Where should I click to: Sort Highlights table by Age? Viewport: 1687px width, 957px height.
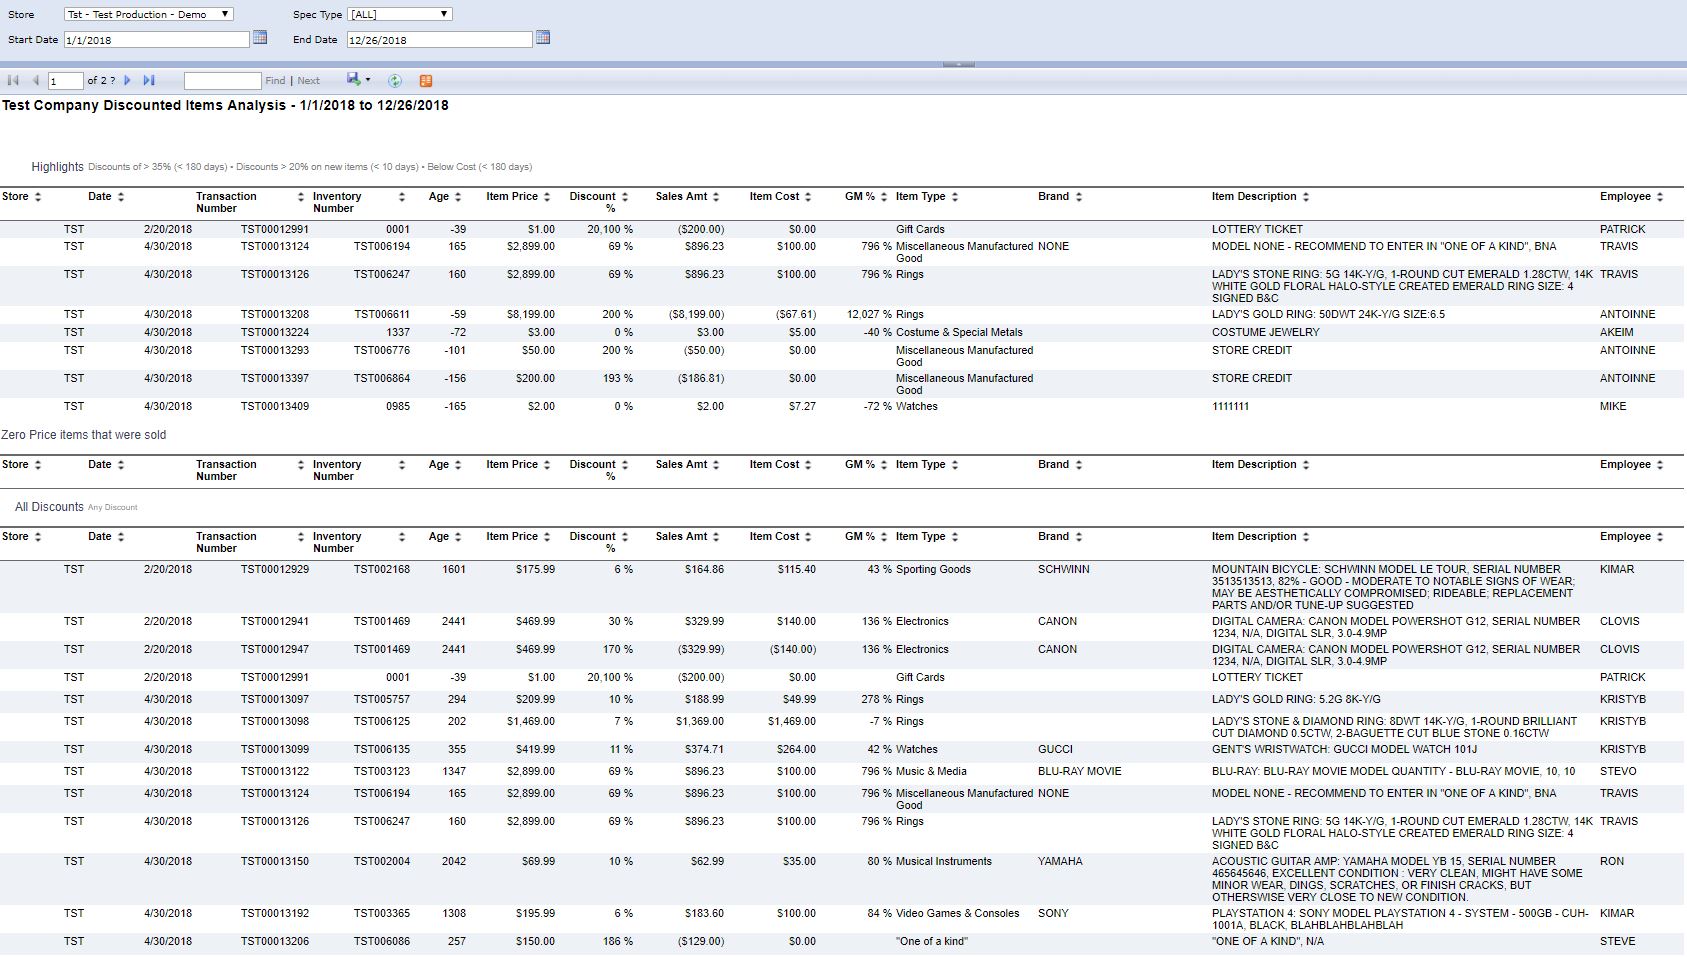tap(458, 197)
